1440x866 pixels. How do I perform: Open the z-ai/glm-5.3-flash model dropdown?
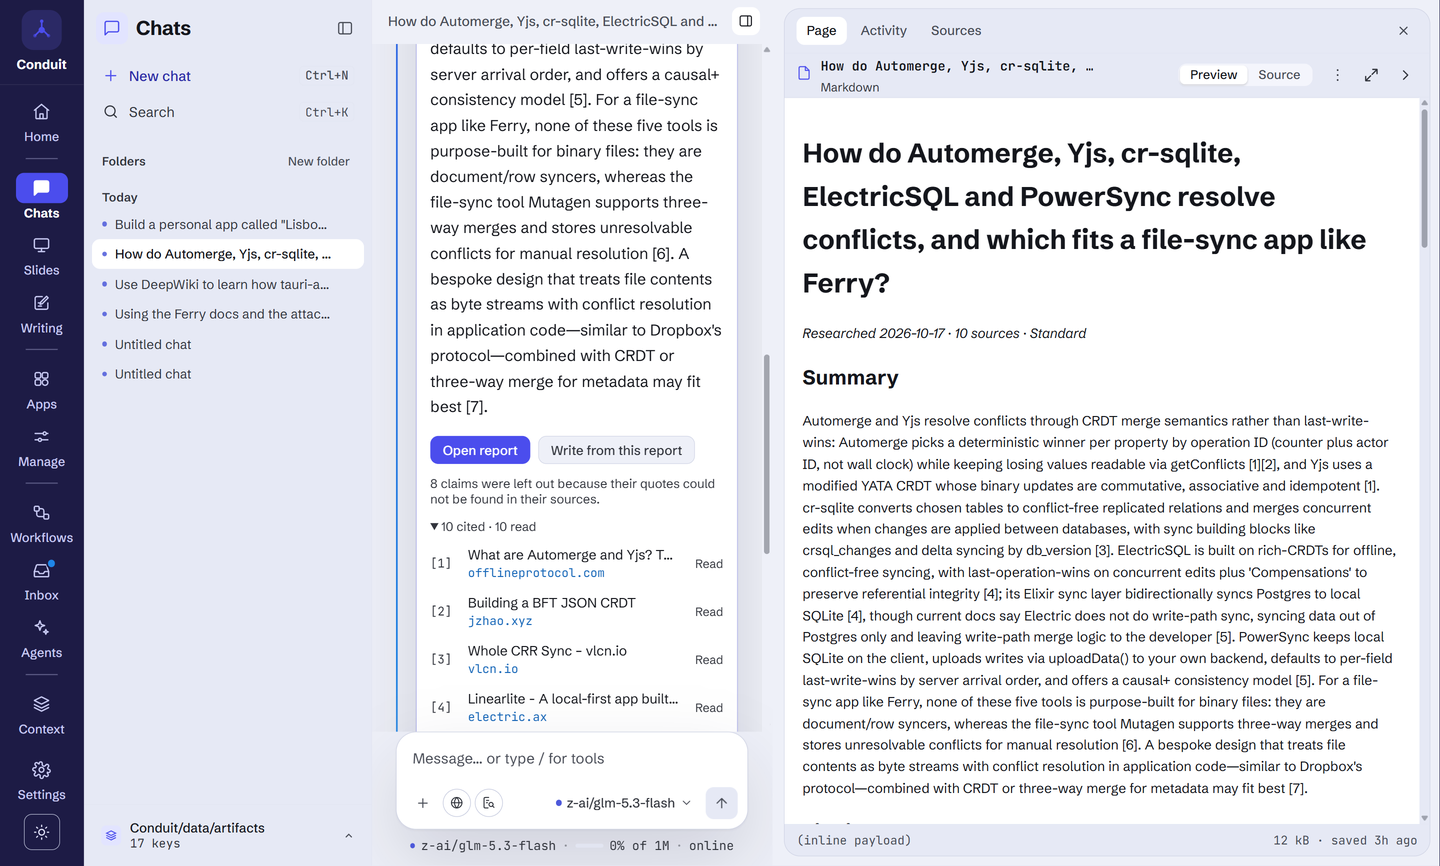pyautogui.click(x=623, y=803)
